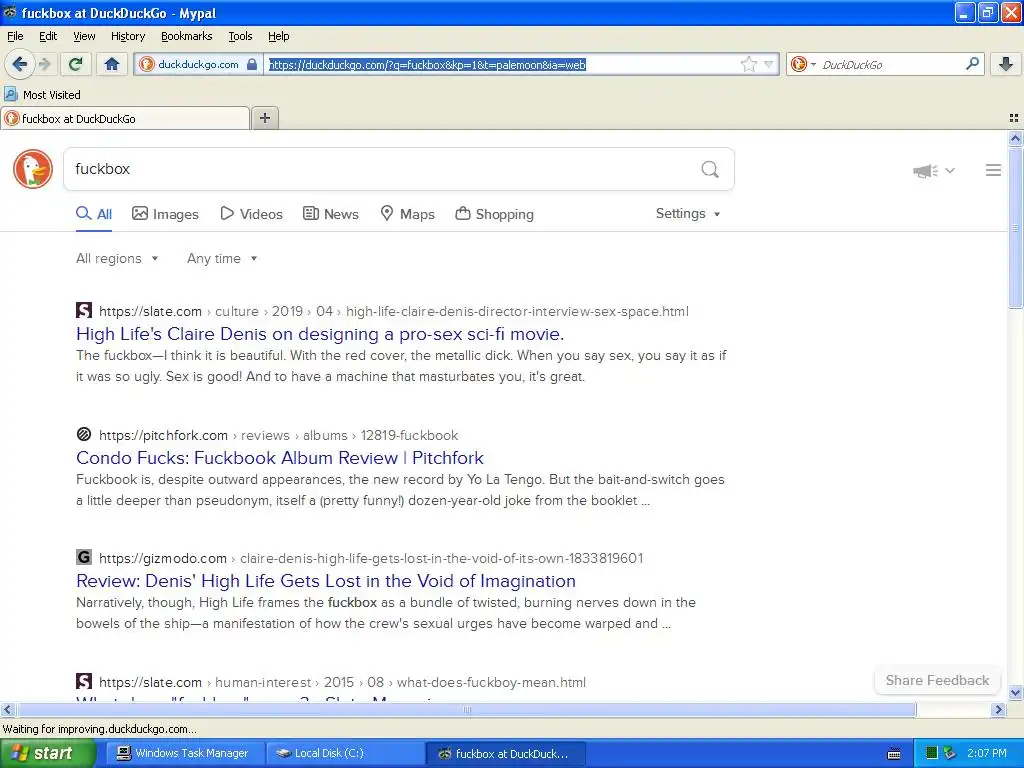Click the 2:07 PM clock
This screenshot has height=768, width=1024.
click(x=986, y=753)
